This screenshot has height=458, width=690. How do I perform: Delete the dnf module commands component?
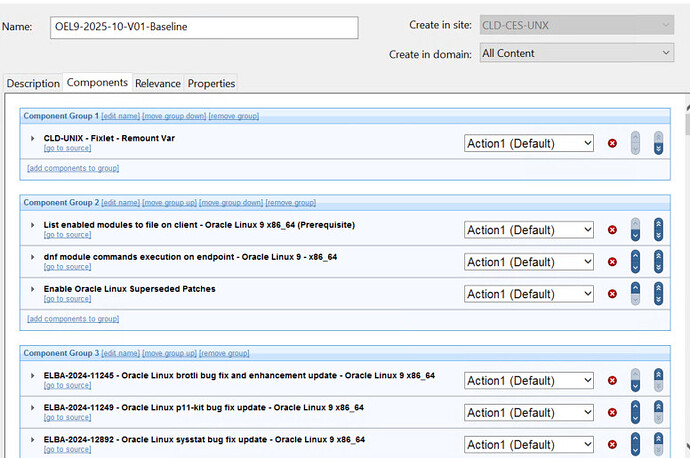point(612,262)
